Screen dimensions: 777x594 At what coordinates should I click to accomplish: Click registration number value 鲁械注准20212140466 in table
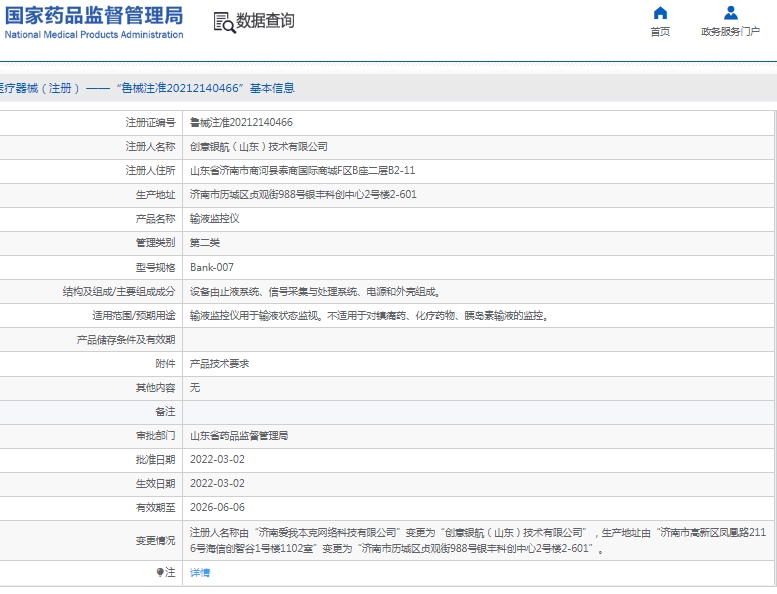[x=241, y=122]
